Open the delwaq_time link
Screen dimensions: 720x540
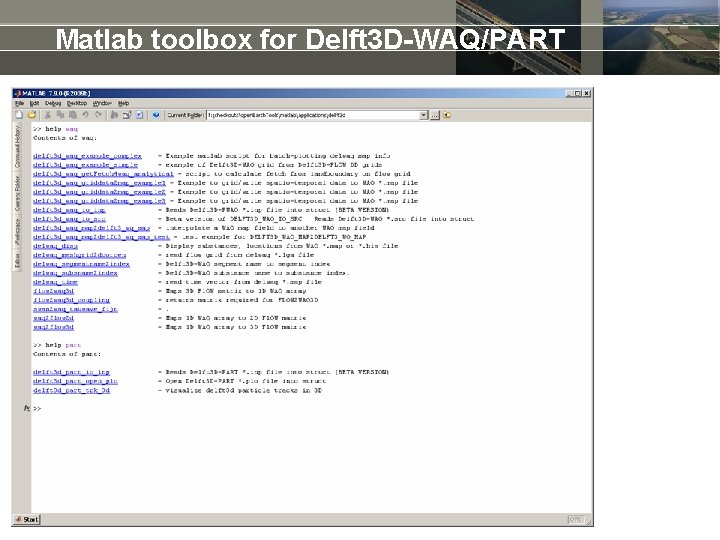tap(56, 282)
